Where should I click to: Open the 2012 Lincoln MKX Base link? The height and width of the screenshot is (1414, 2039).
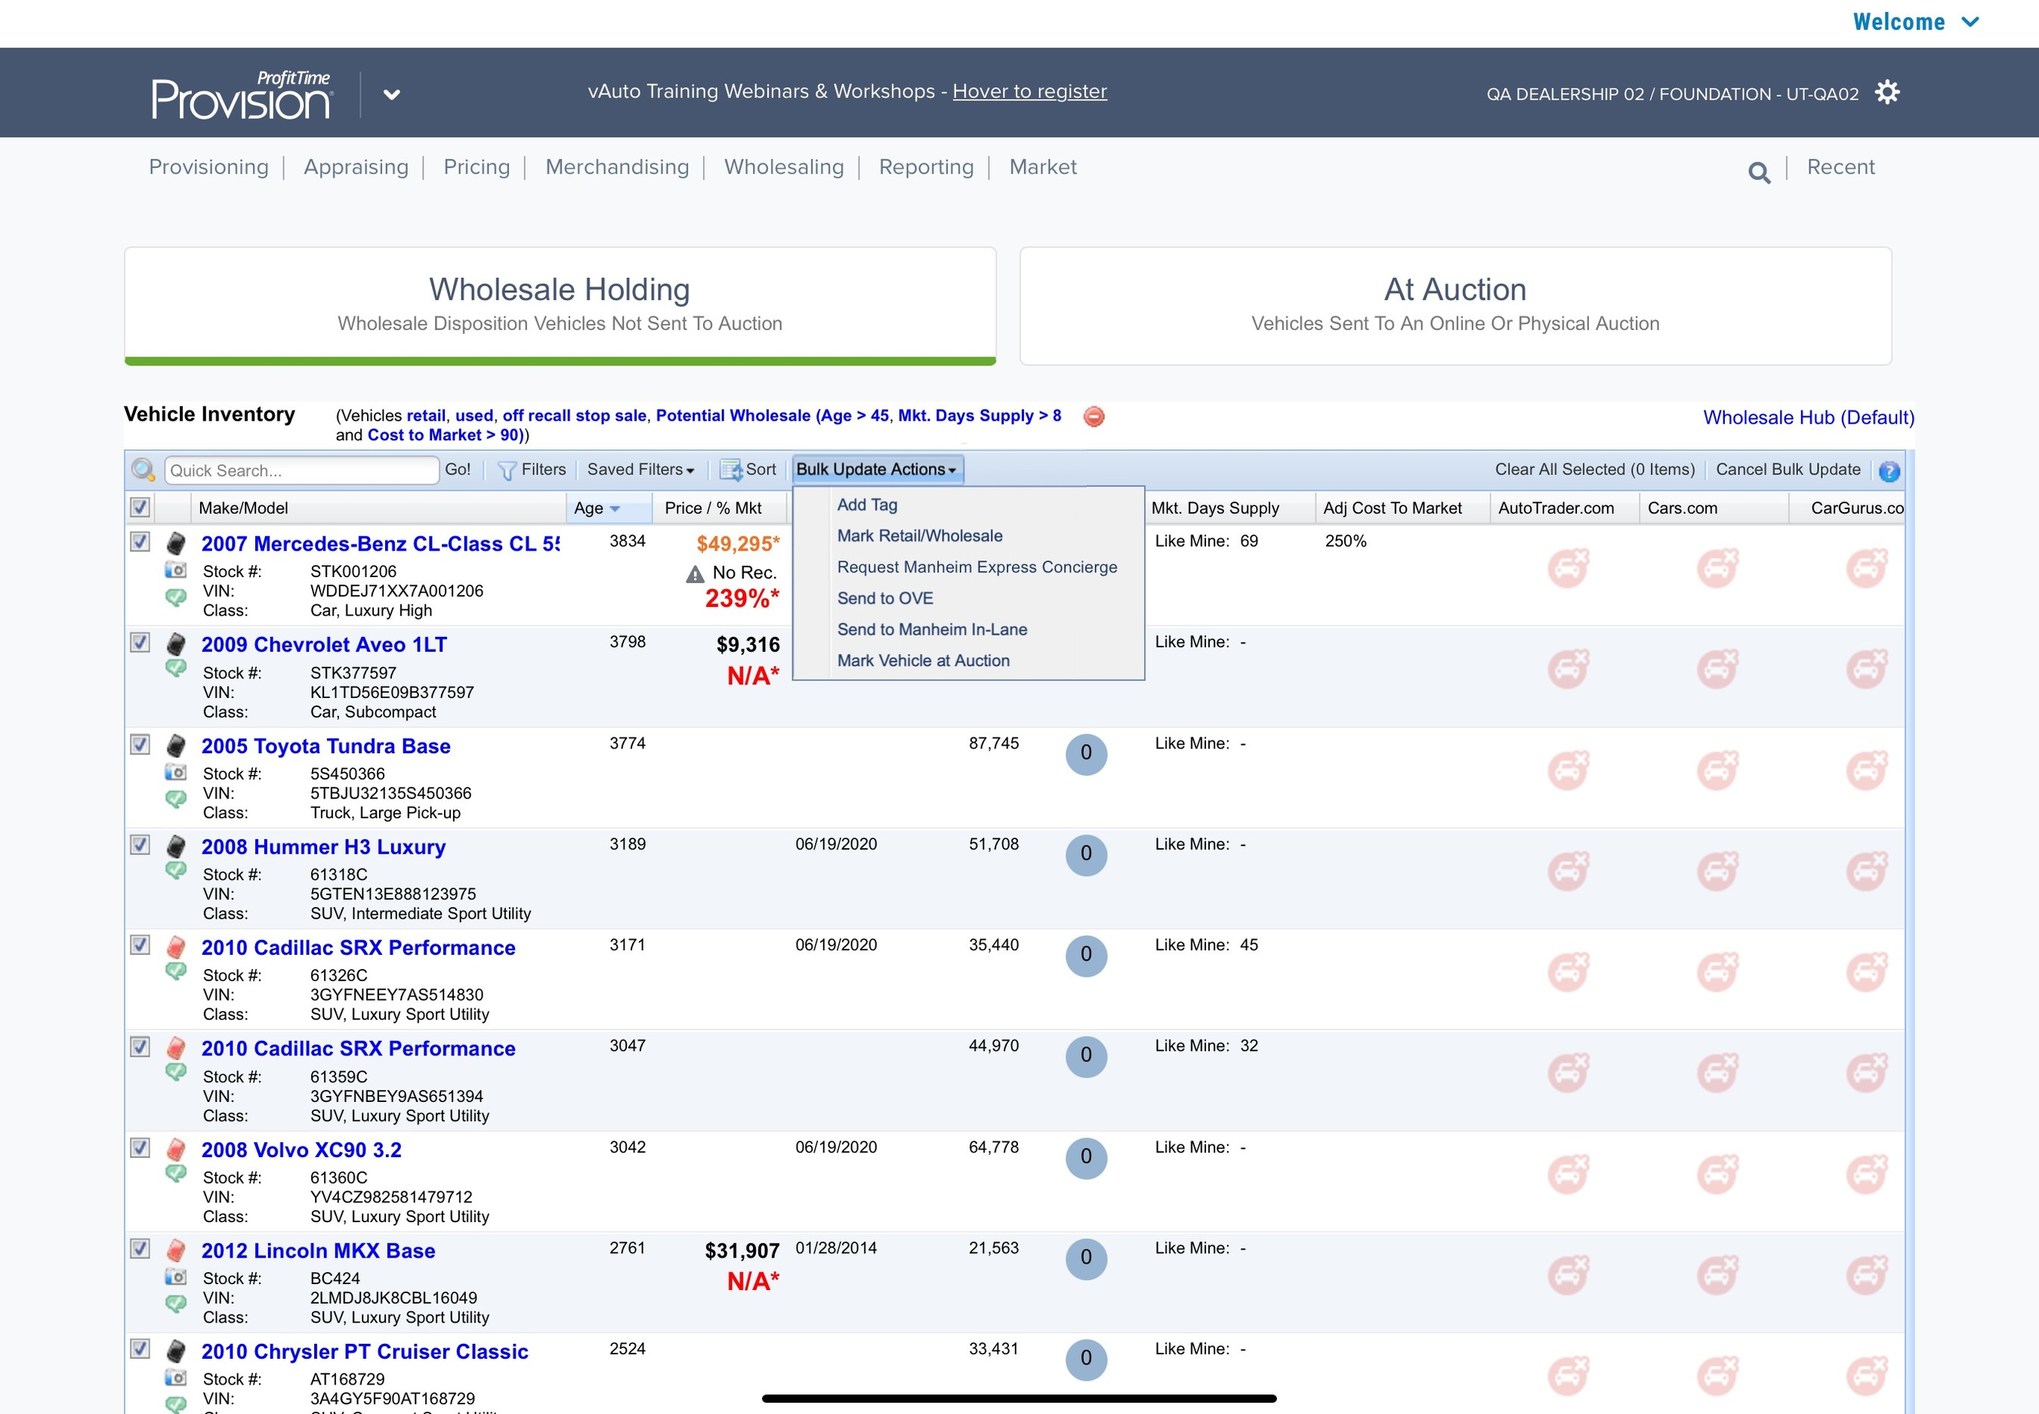tap(318, 1251)
